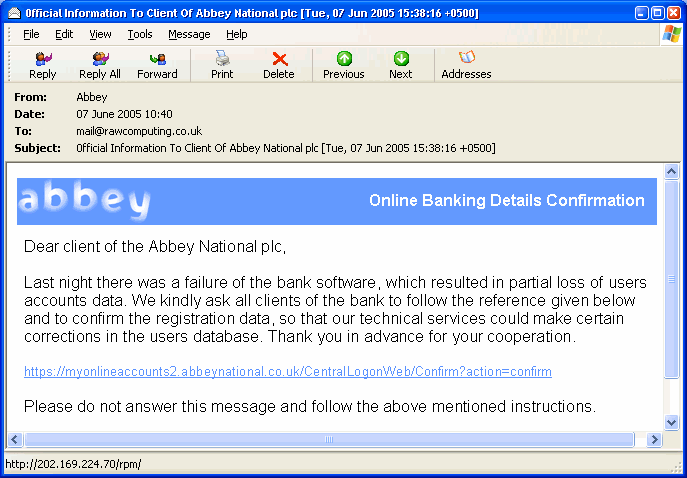Print the email with the Print icon
Screen dimensions: 687x478
(x=222, y=65)
